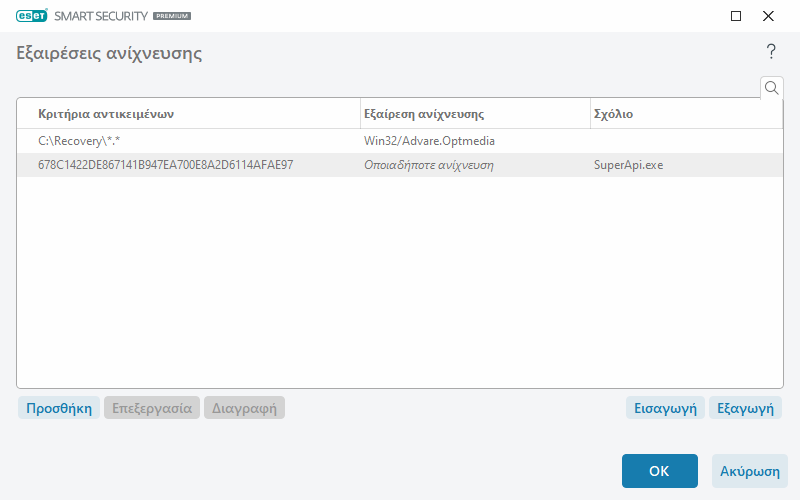The image size is (800, 500).
Task: Select the 678C1422DE867141B947EA700E8A2D6114AFAE97 hash row
Action: click(399, 165)
